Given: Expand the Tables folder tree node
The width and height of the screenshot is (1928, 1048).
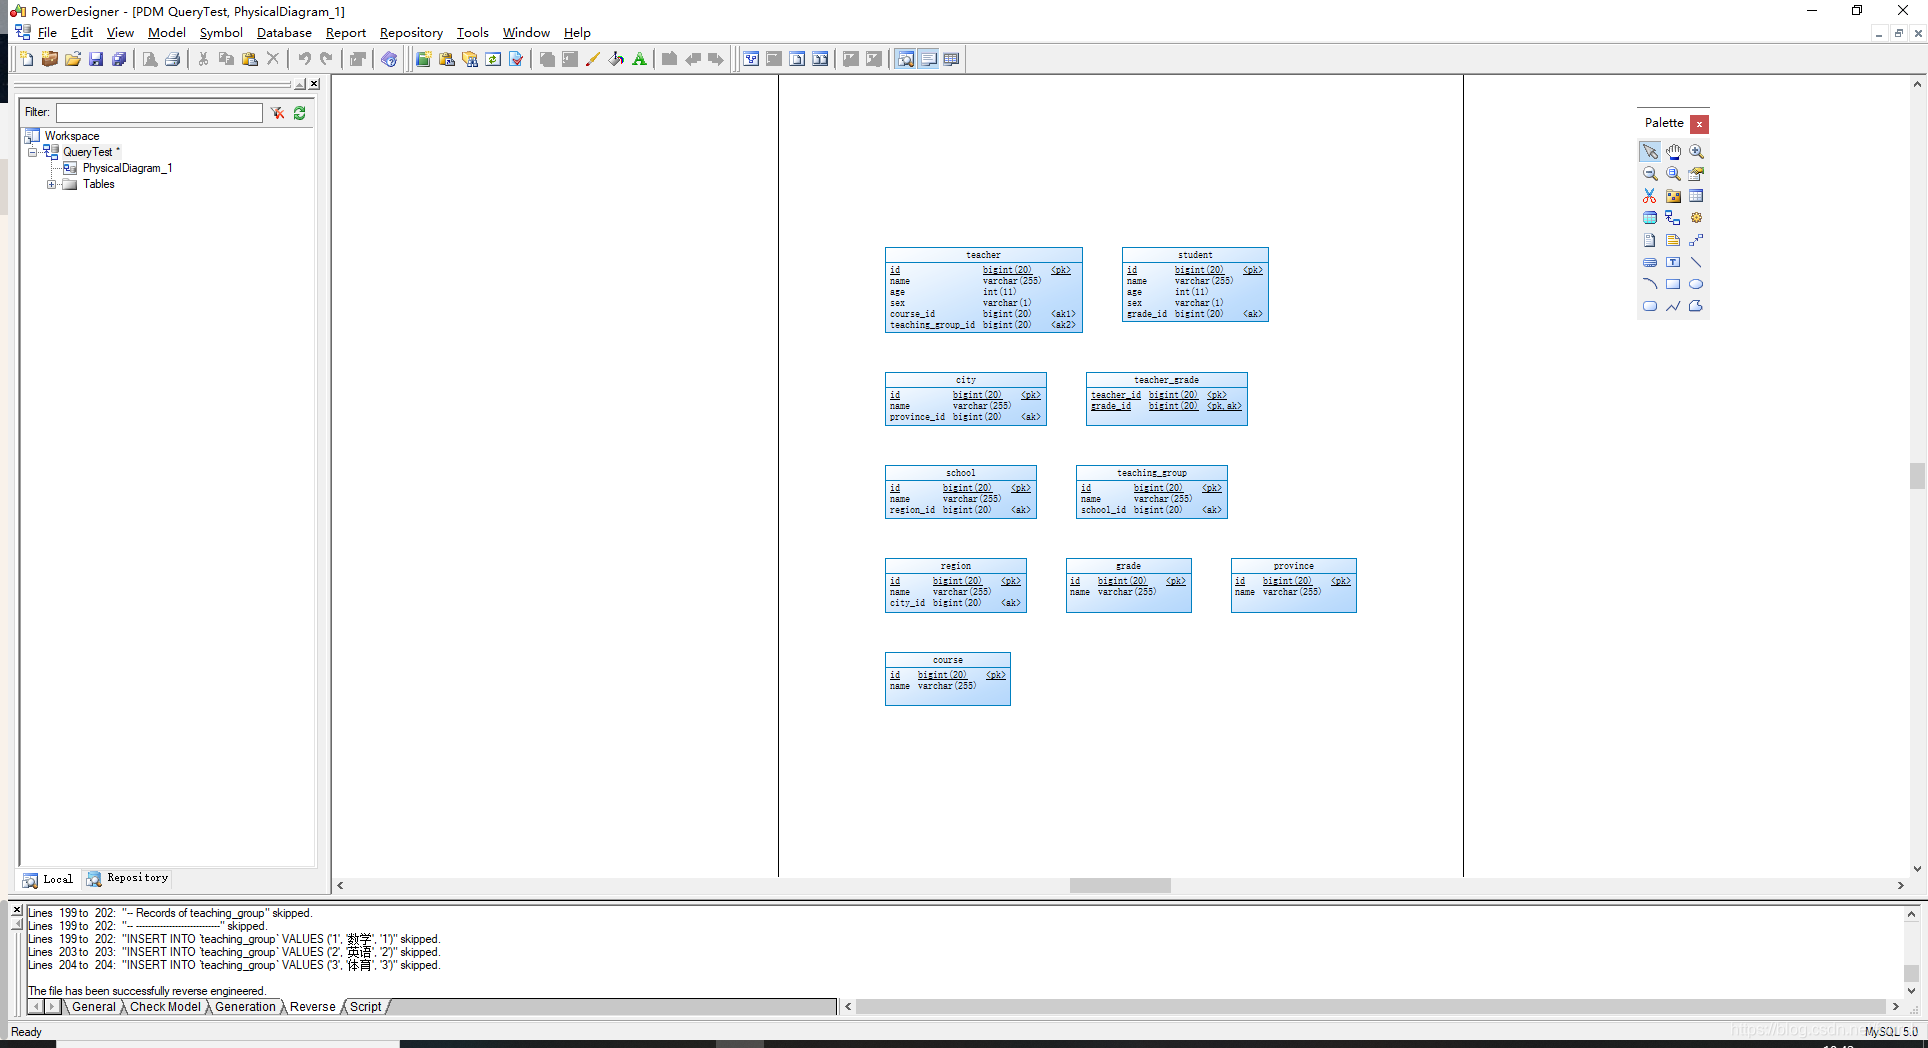Looking at the screenshot, I should pos(51,184).
